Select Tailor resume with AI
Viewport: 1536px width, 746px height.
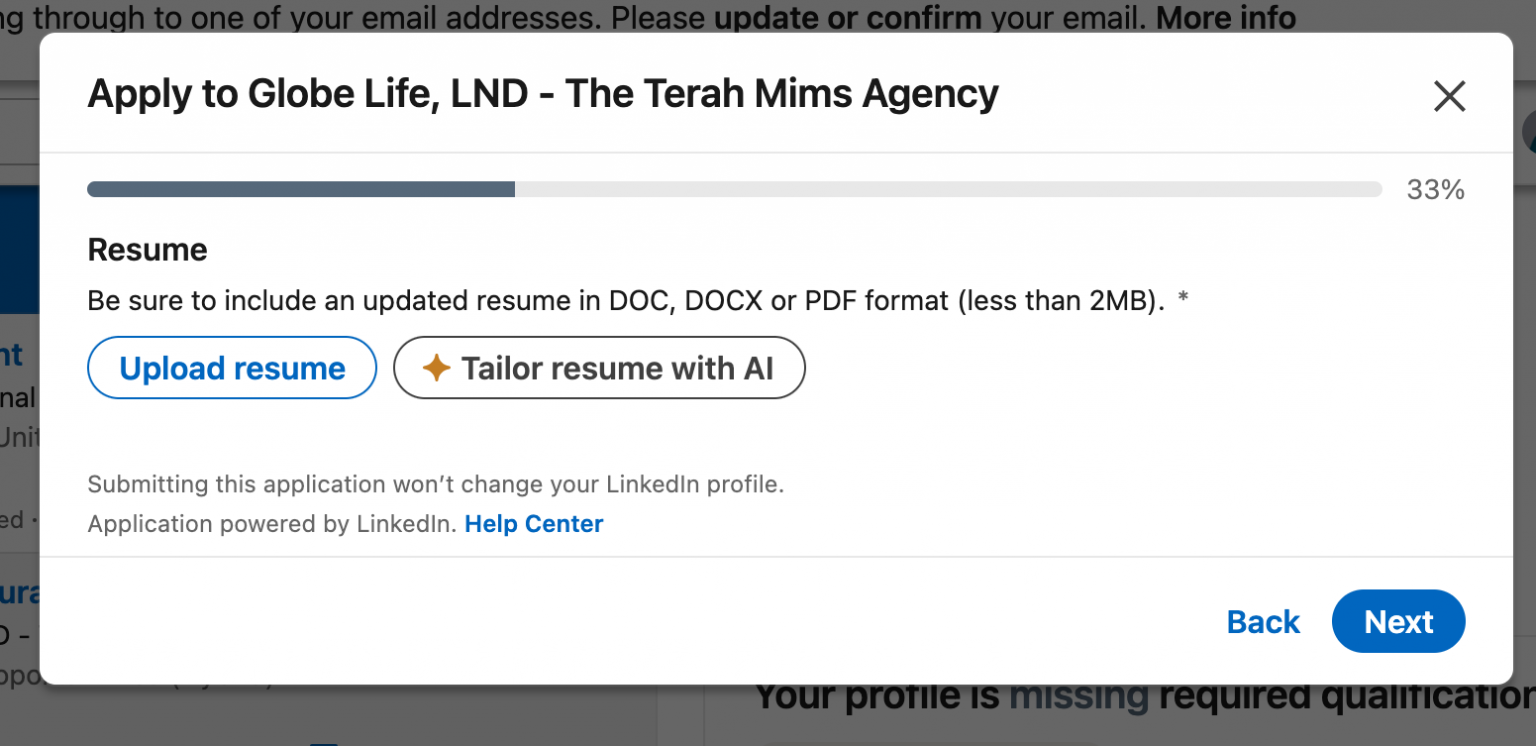[x=599, y=368]
